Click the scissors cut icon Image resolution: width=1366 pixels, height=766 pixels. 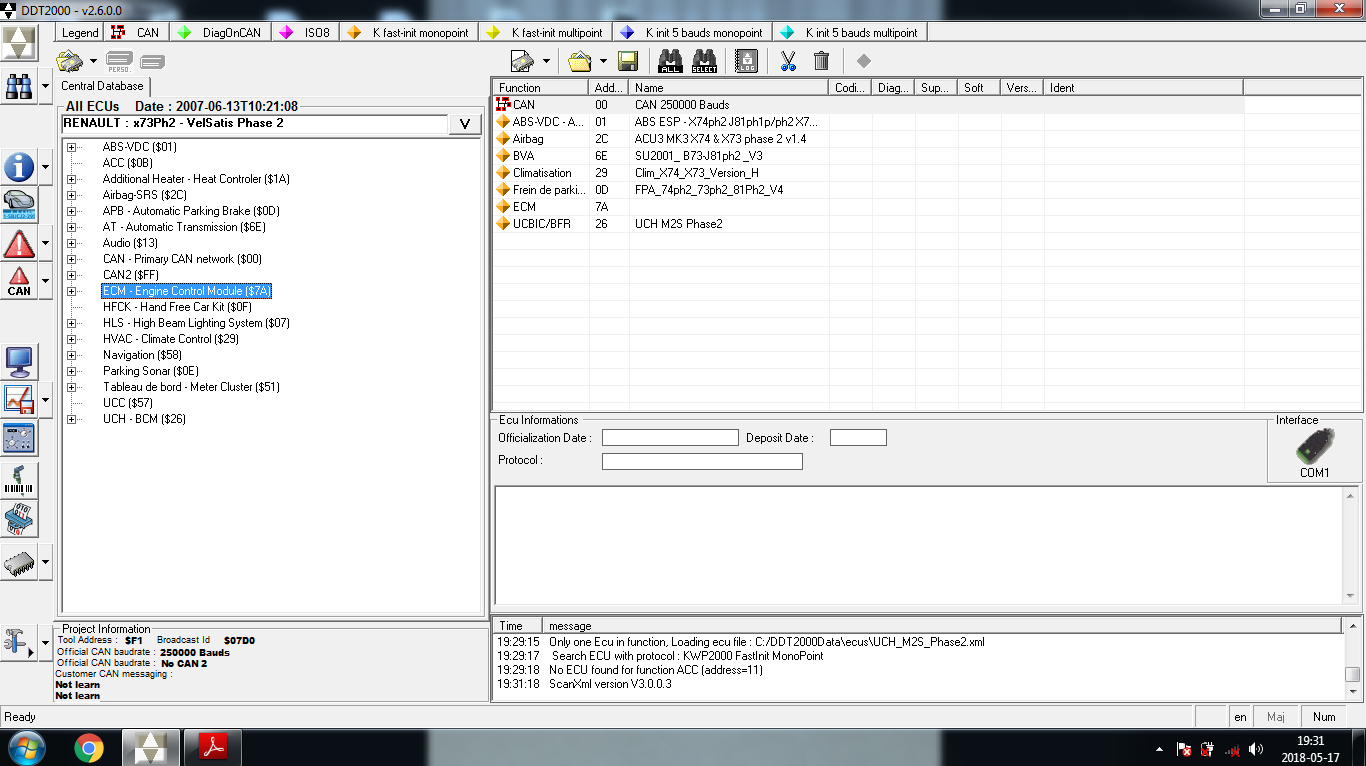tap(788, 62)
